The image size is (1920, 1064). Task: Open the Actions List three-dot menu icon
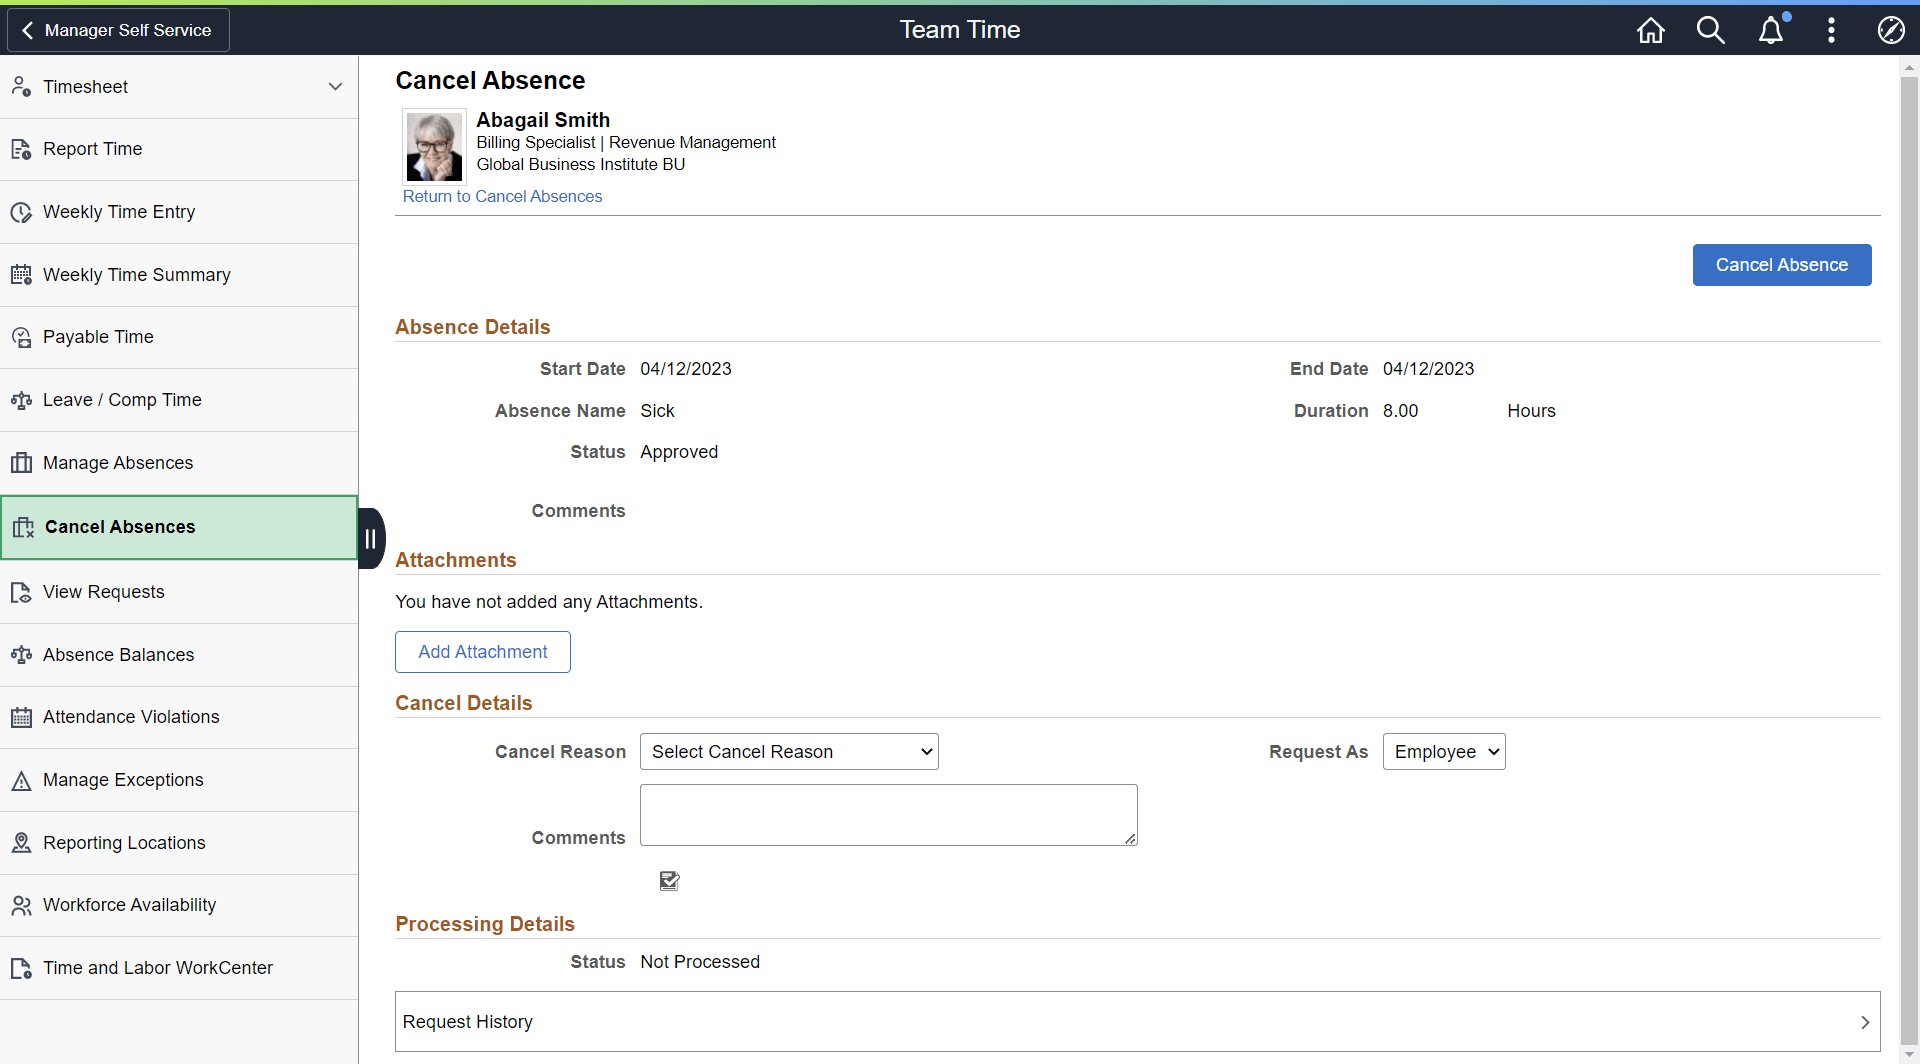[1831, 30]
